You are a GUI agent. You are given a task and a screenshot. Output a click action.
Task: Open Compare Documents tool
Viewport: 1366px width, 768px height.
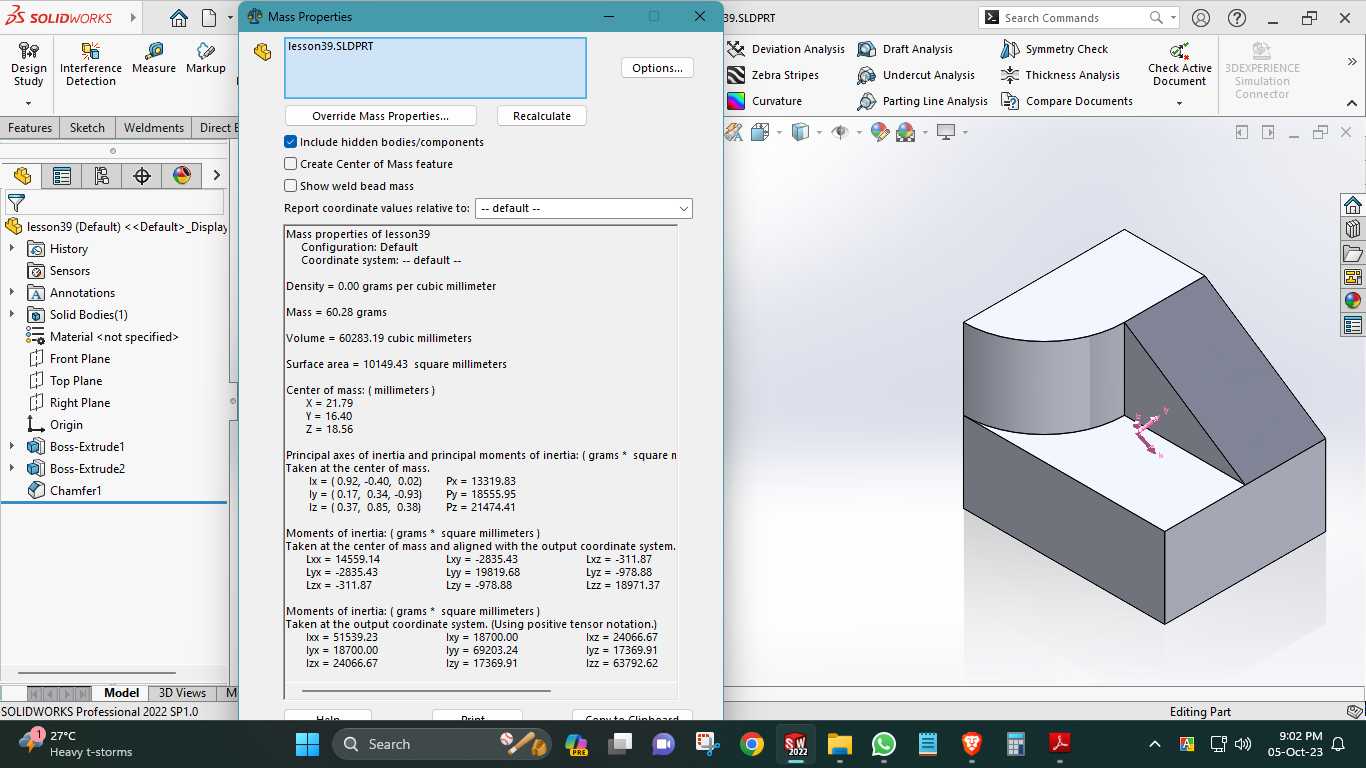(1066, 101)
